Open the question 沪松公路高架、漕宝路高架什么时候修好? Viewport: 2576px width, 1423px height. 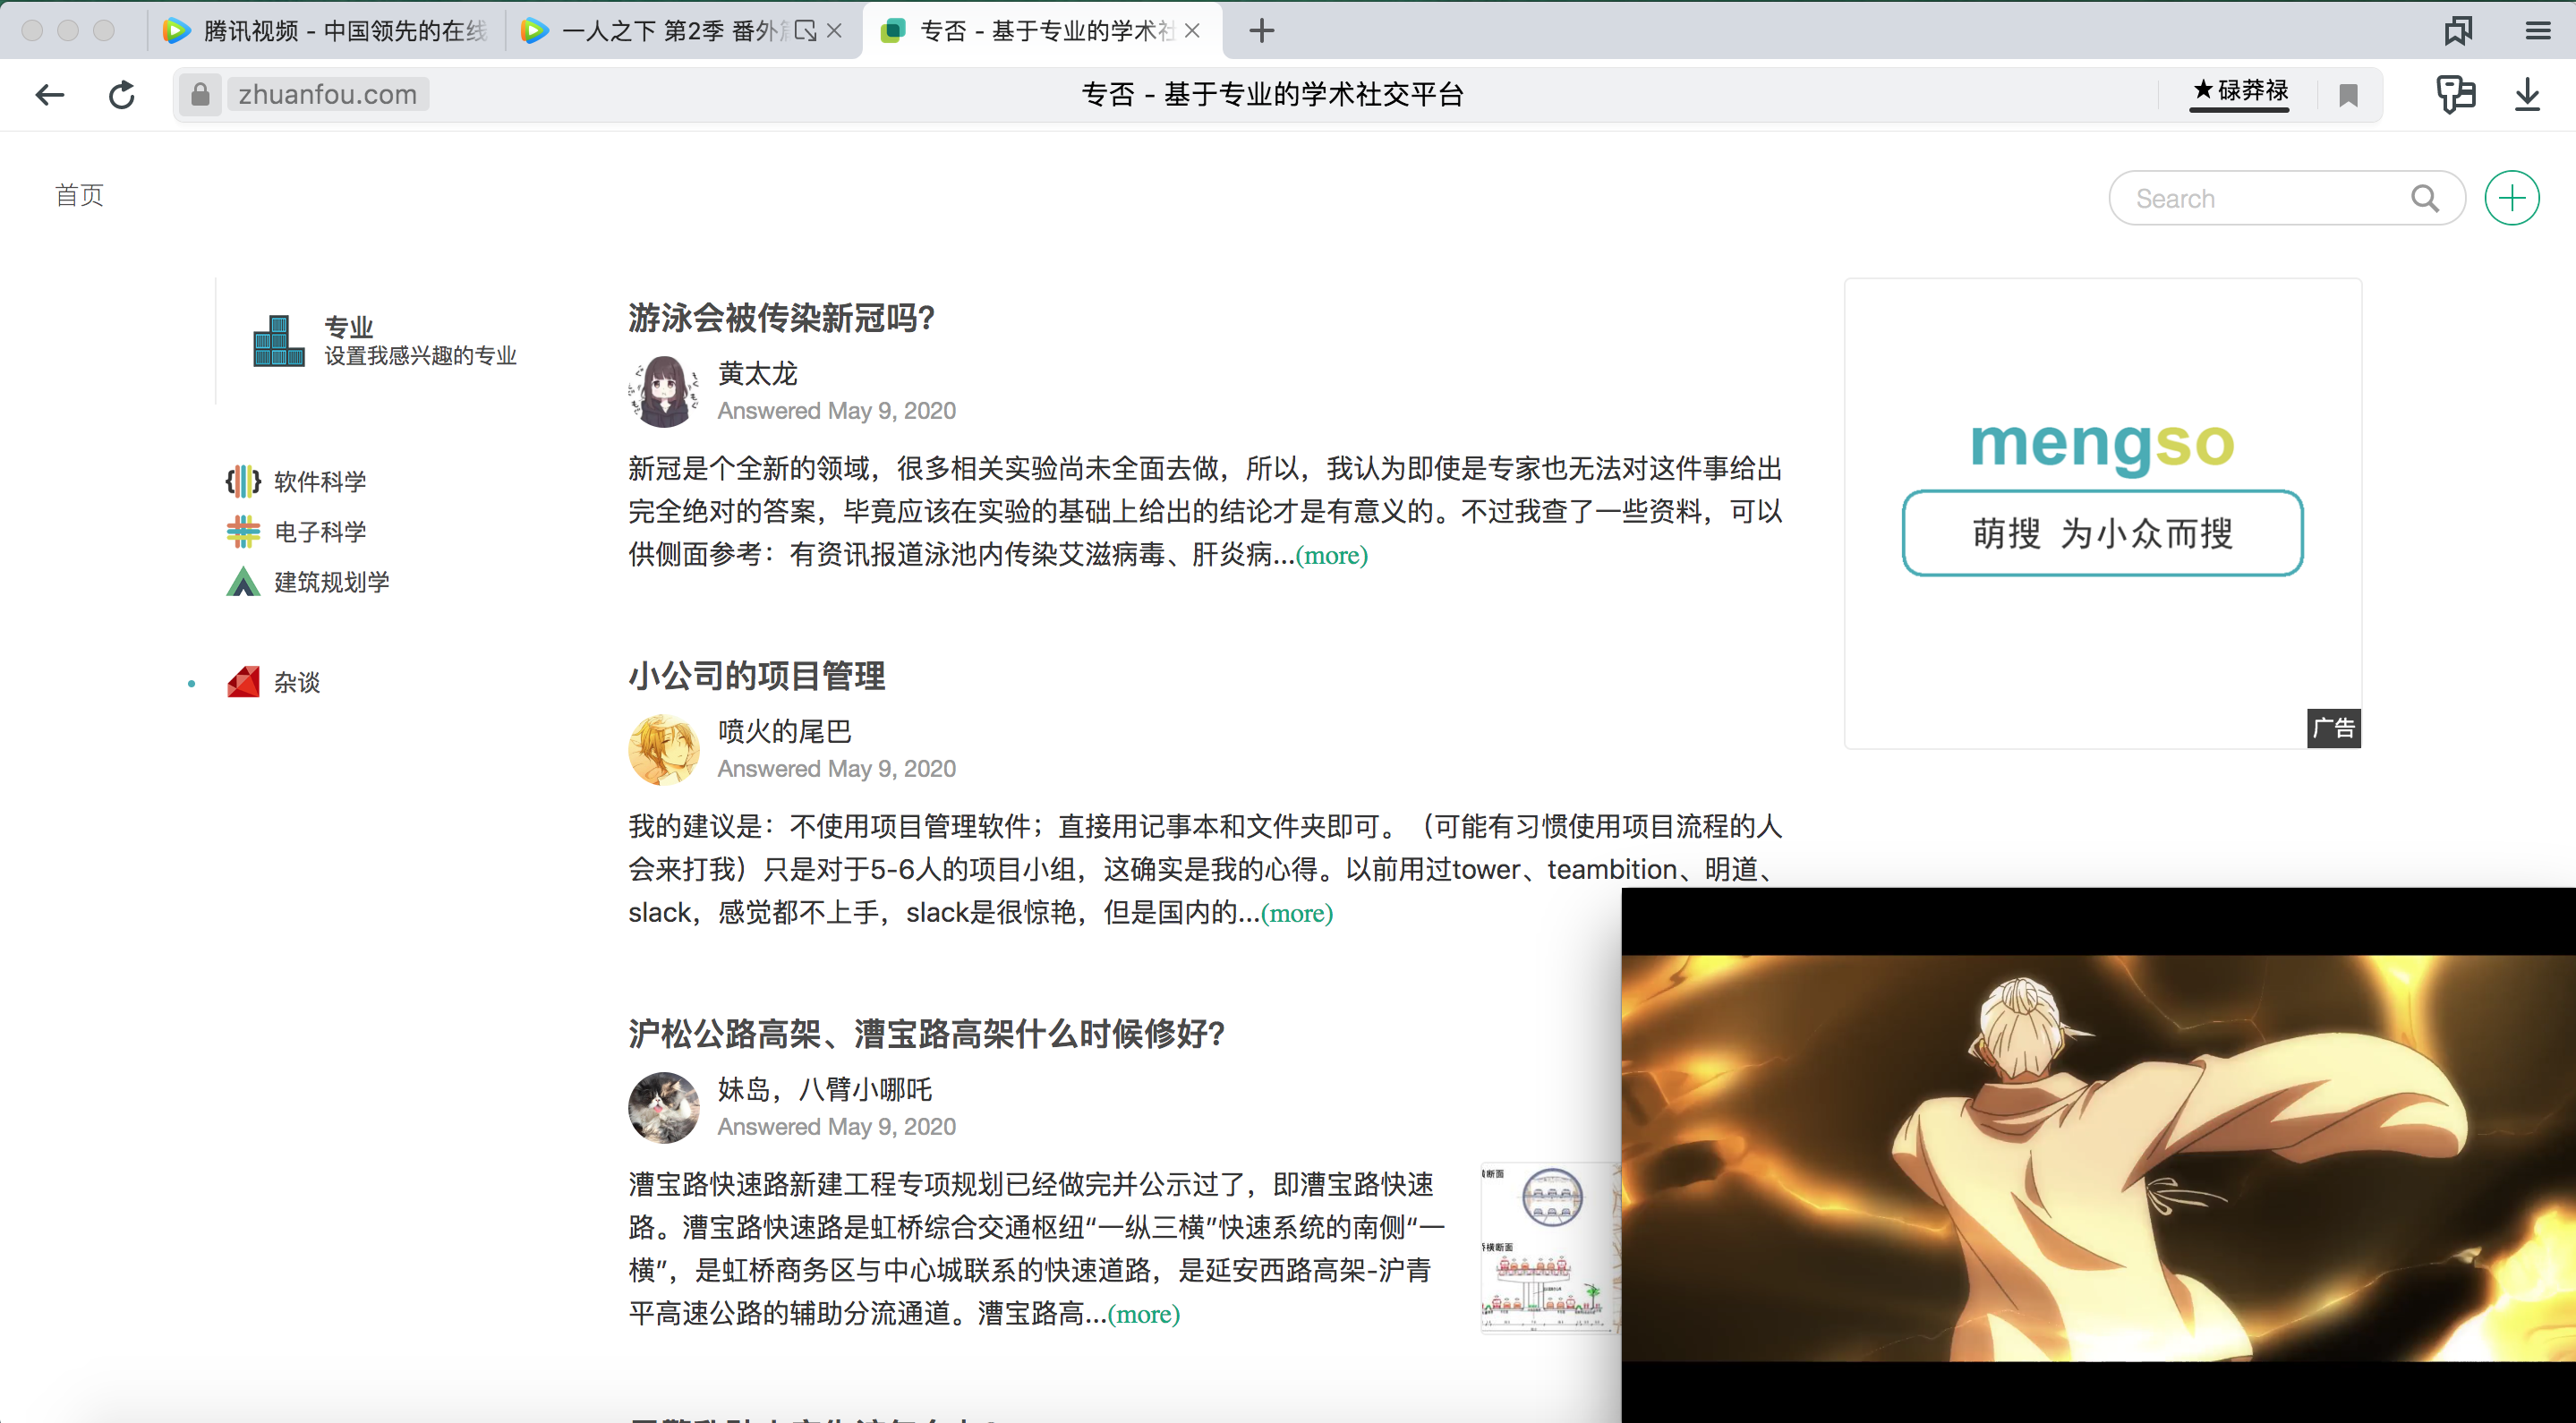tap(926, 1034)
